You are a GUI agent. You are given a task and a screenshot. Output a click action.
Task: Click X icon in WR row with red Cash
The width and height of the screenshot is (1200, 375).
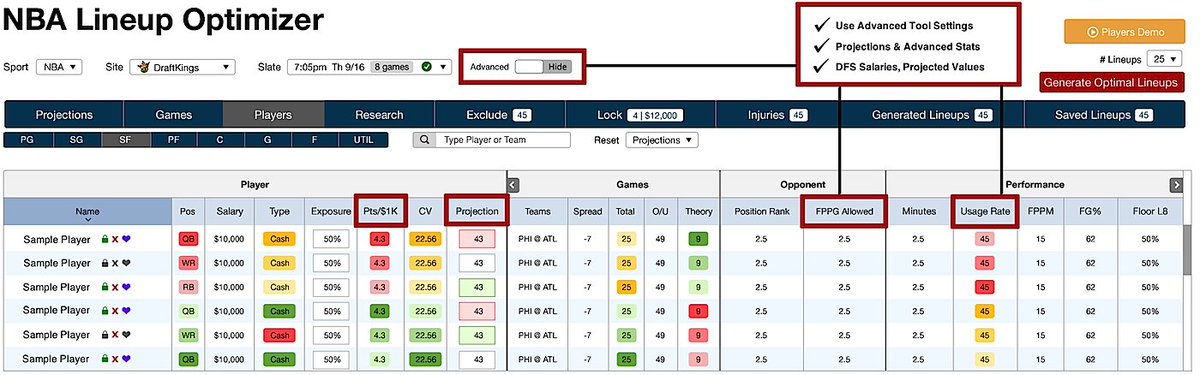[115, 334]
